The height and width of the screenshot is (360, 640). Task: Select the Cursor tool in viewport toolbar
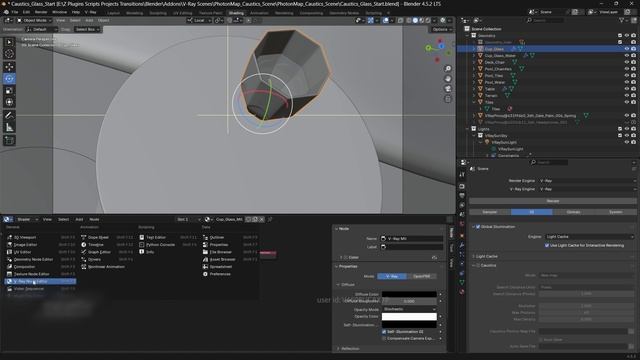click(9, 54)
